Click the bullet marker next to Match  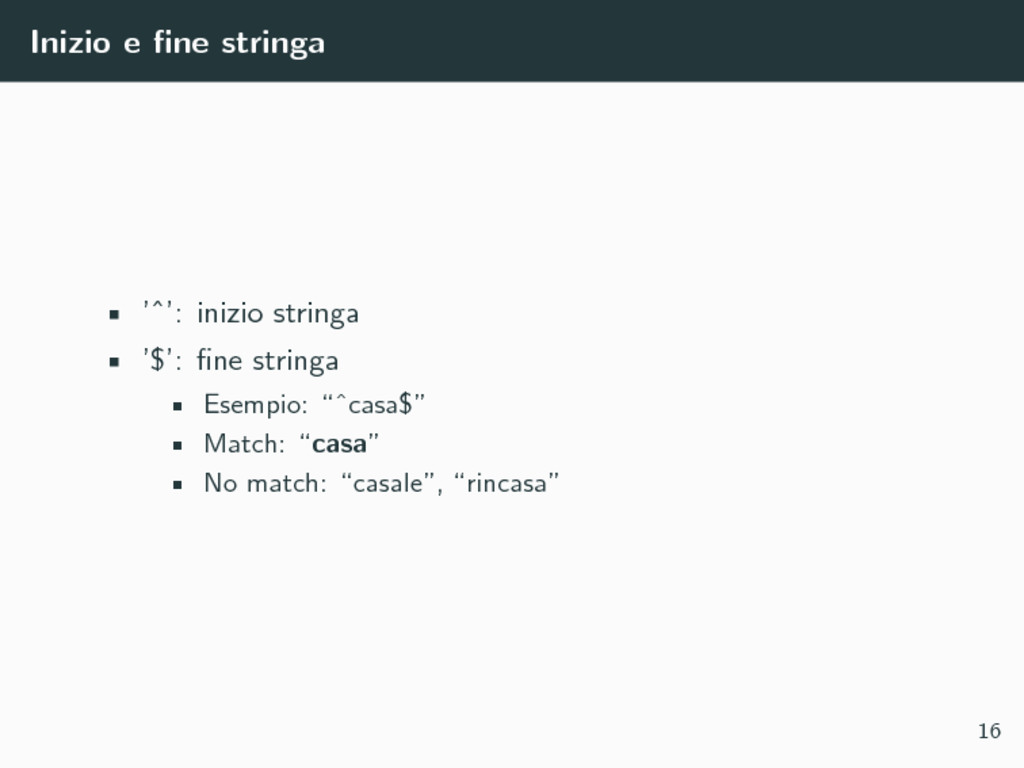click(x=178, y=445)
